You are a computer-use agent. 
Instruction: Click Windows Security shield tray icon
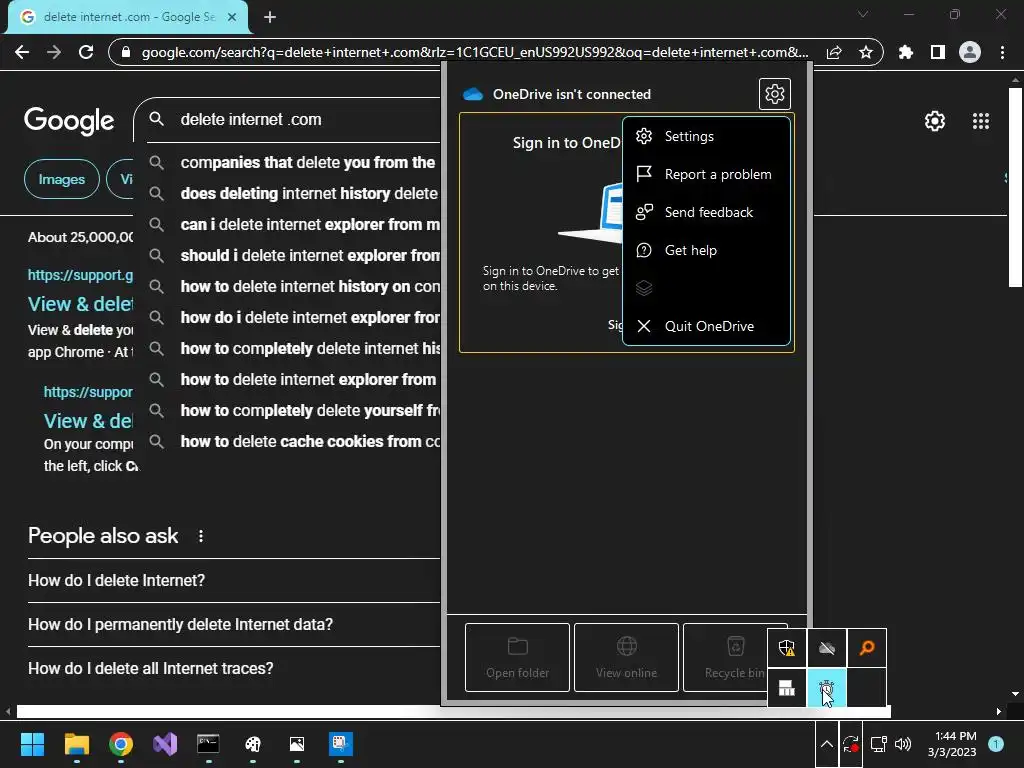[787, 648]
